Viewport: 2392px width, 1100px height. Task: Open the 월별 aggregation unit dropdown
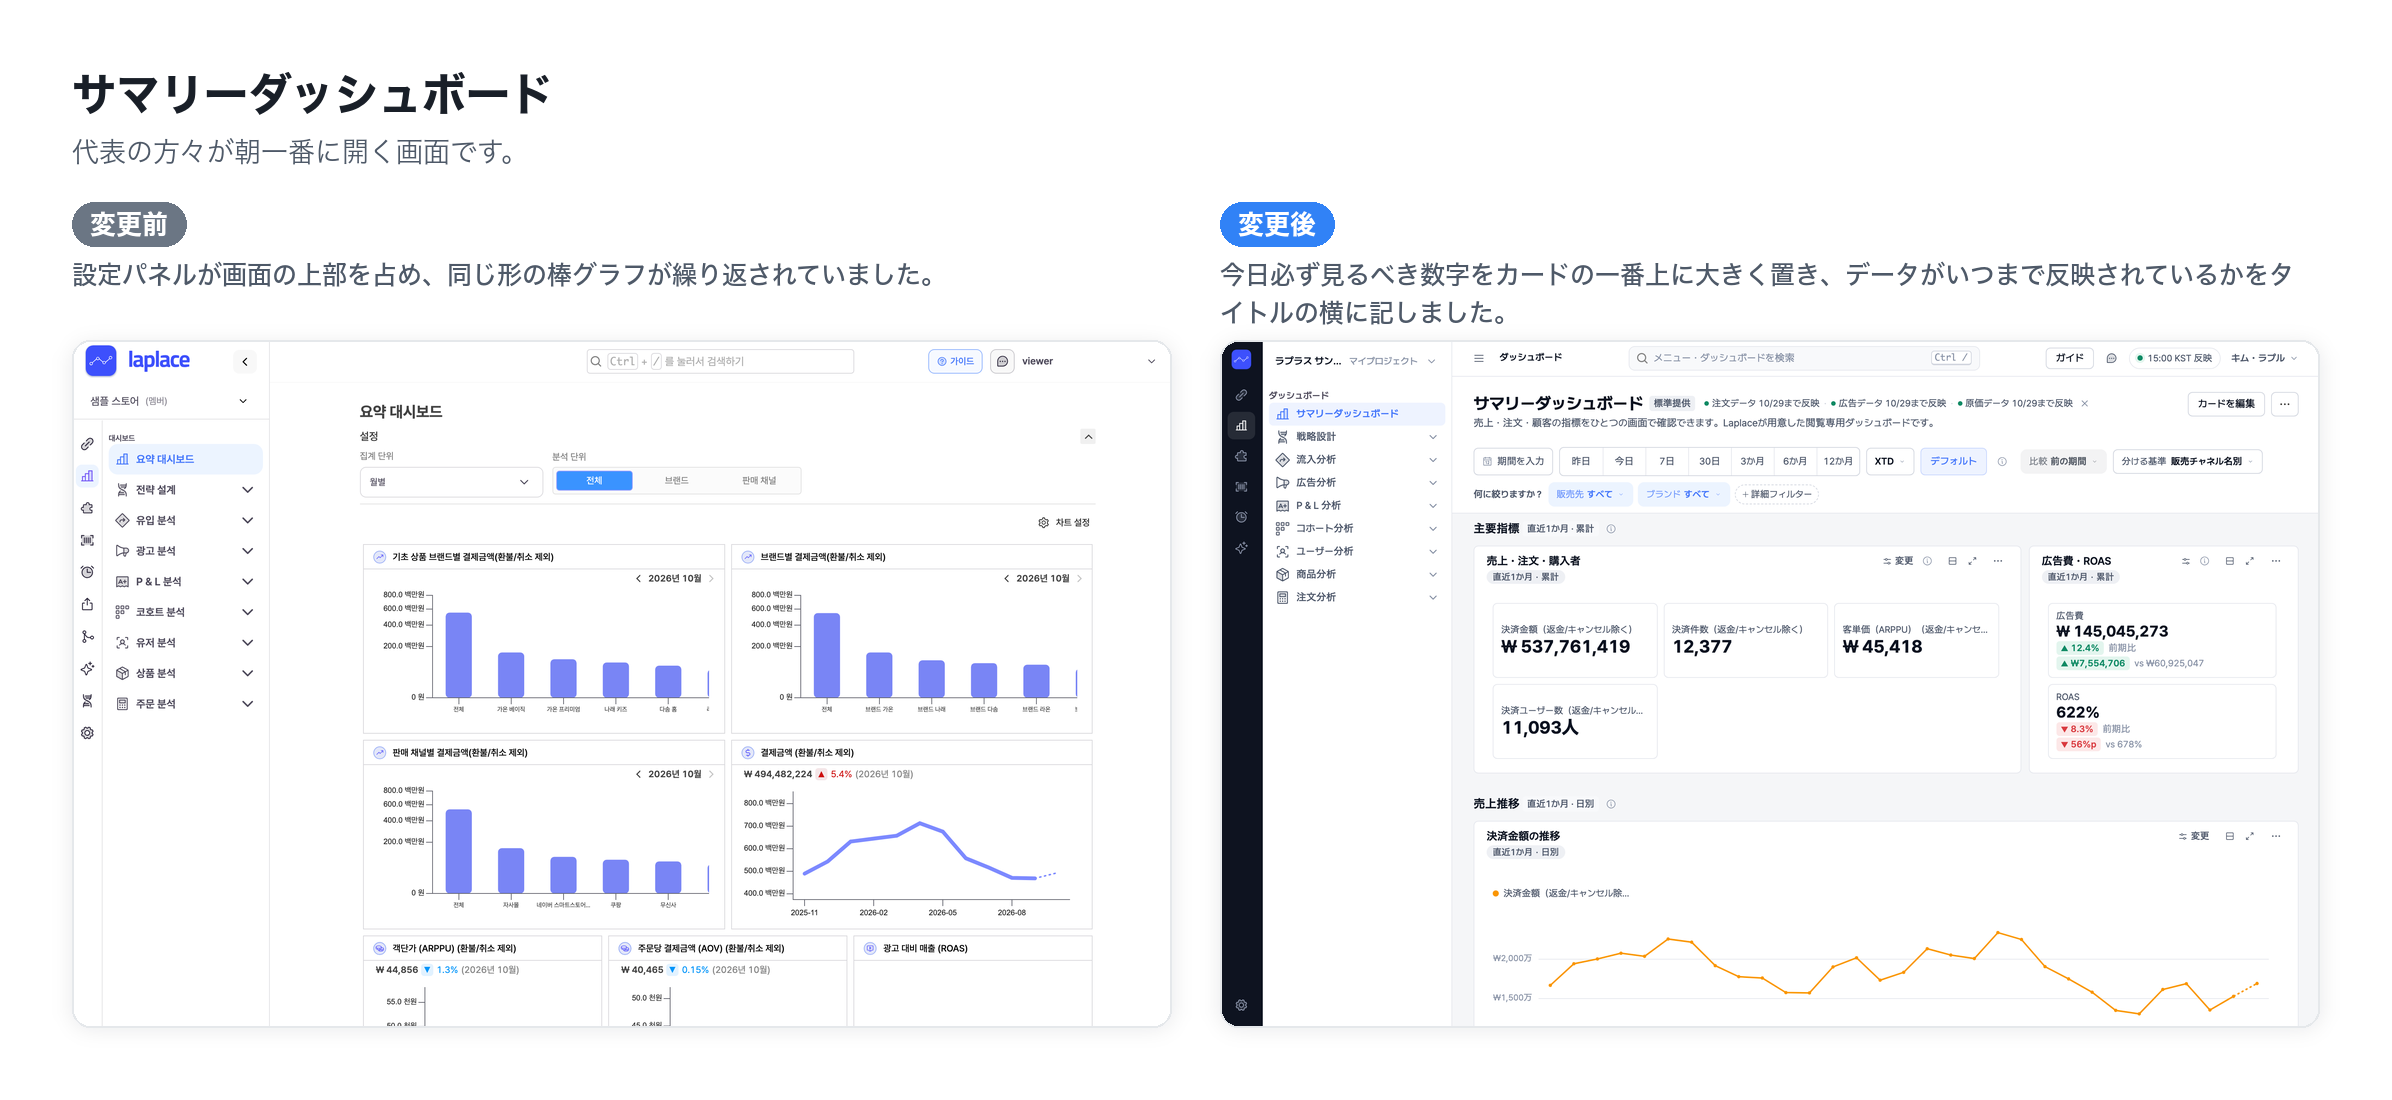tap(450, 482)
